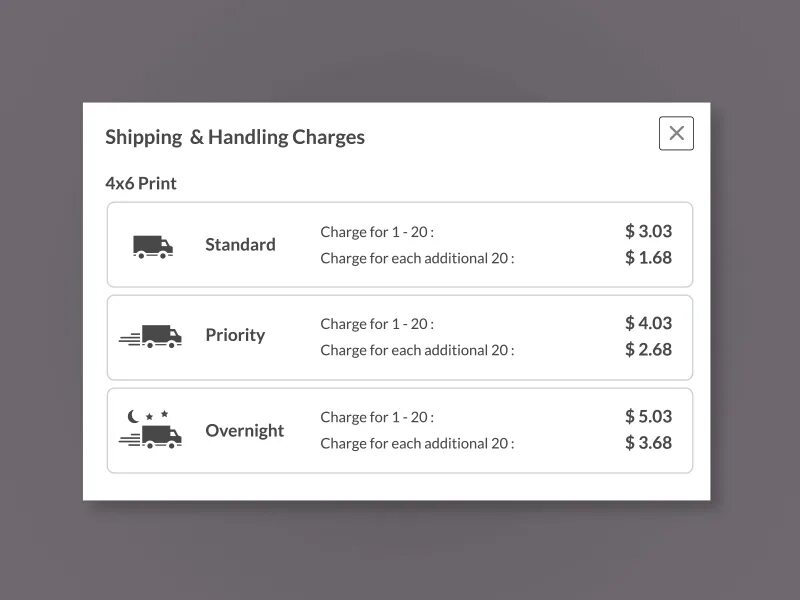The height and width of the screenshot is (600, 800).
Task: Click Overnight additional charge $ 3.68
Action: coord(648,442)
